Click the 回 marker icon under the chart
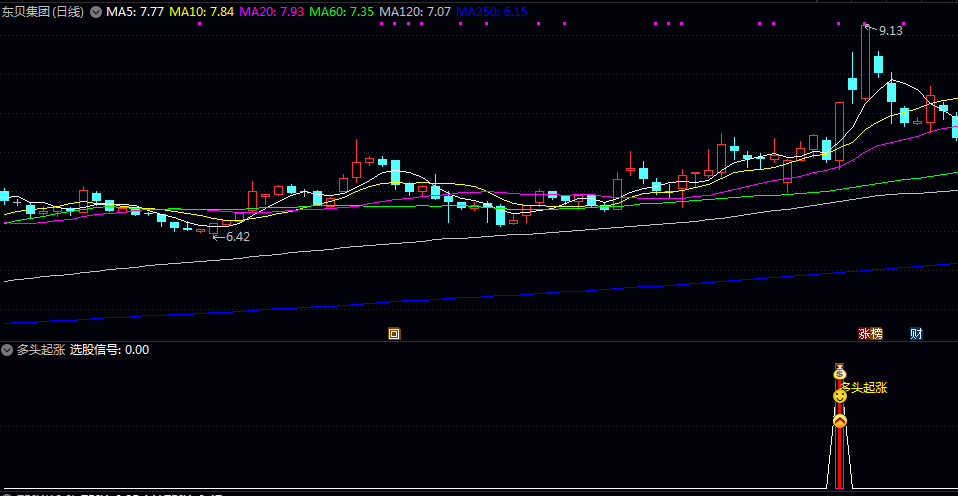 394,334
